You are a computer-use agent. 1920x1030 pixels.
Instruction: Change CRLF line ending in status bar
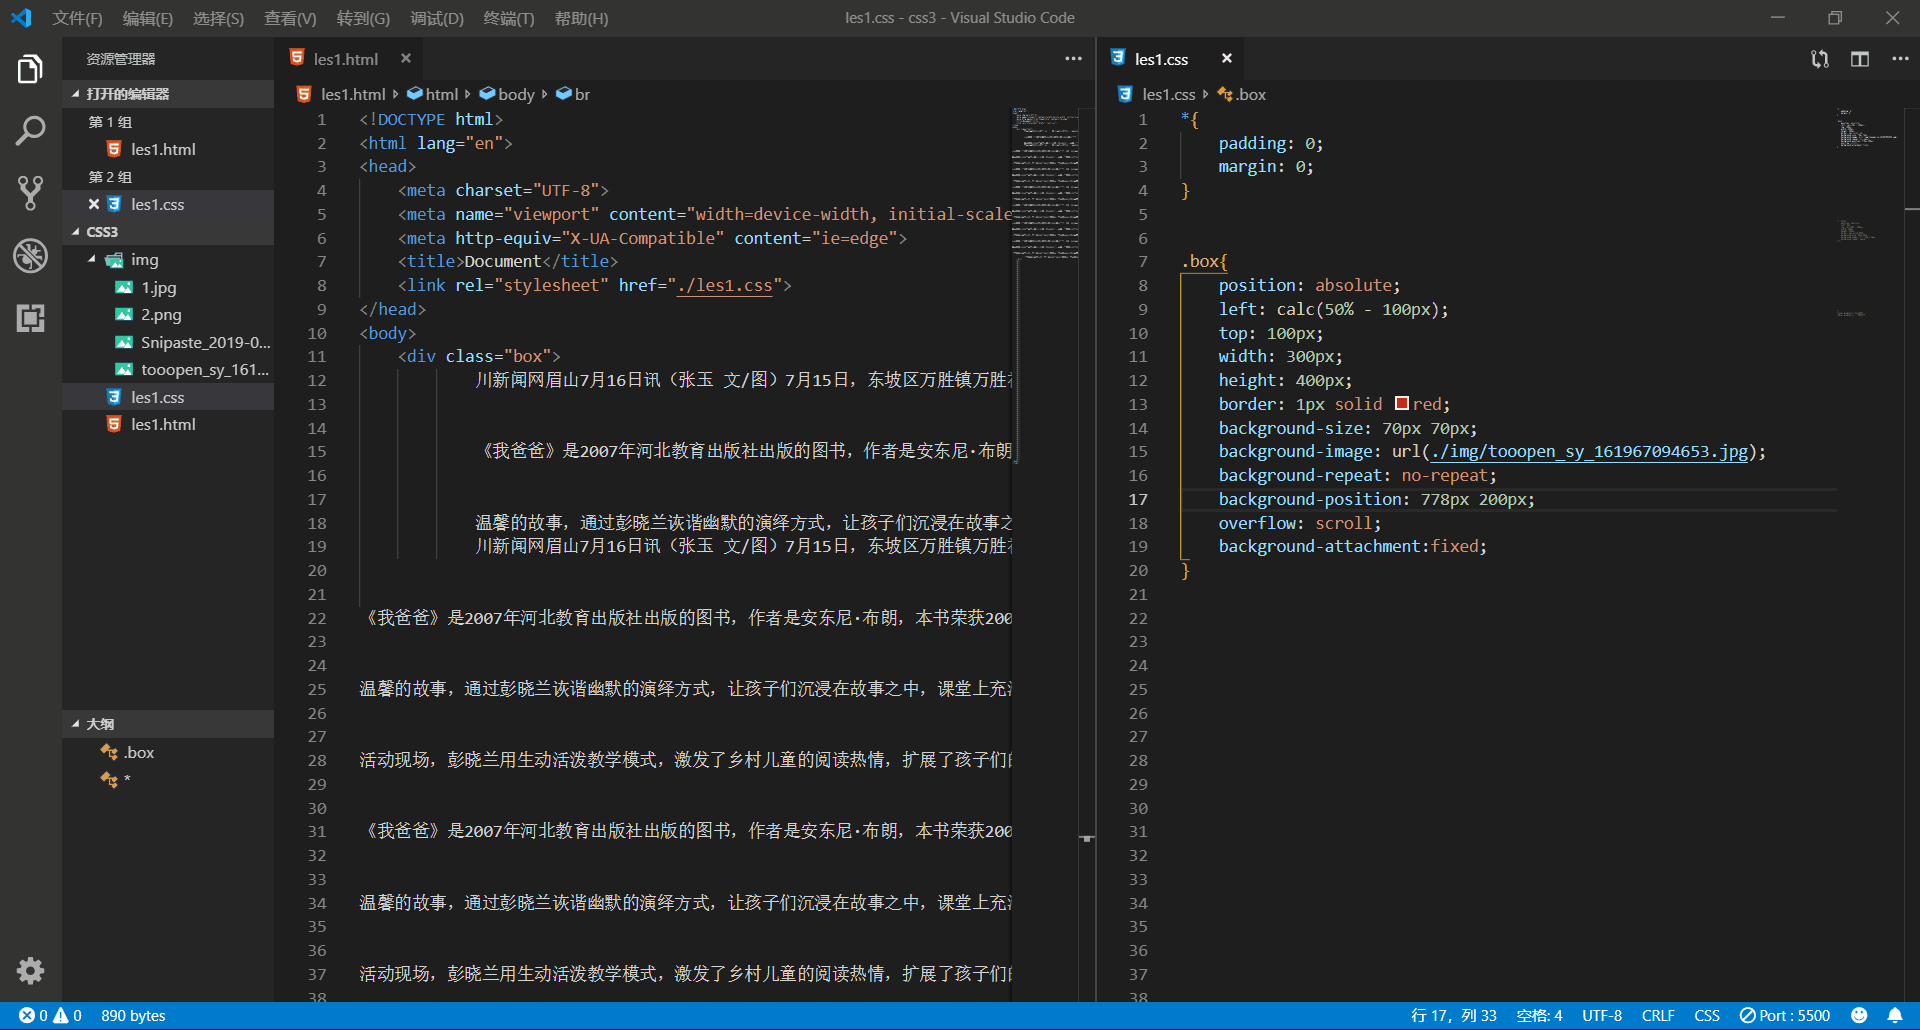[x=1657, y=1015]
